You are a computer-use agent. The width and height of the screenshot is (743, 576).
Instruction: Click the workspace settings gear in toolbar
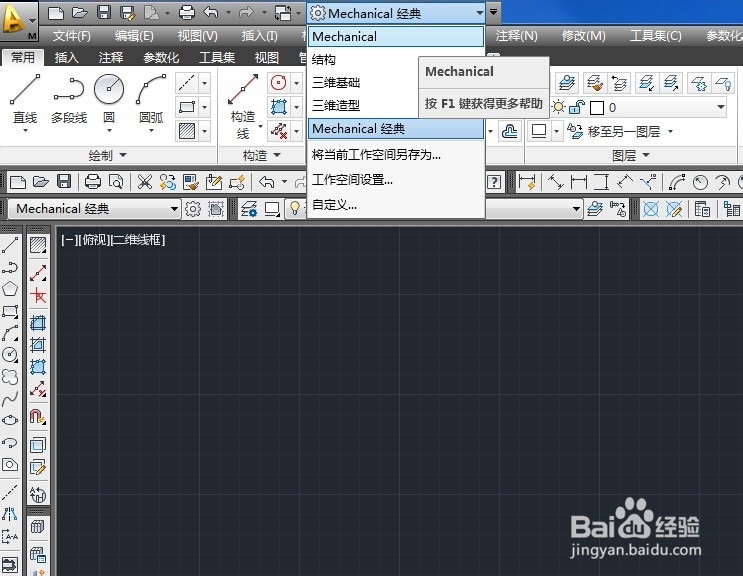192,209
